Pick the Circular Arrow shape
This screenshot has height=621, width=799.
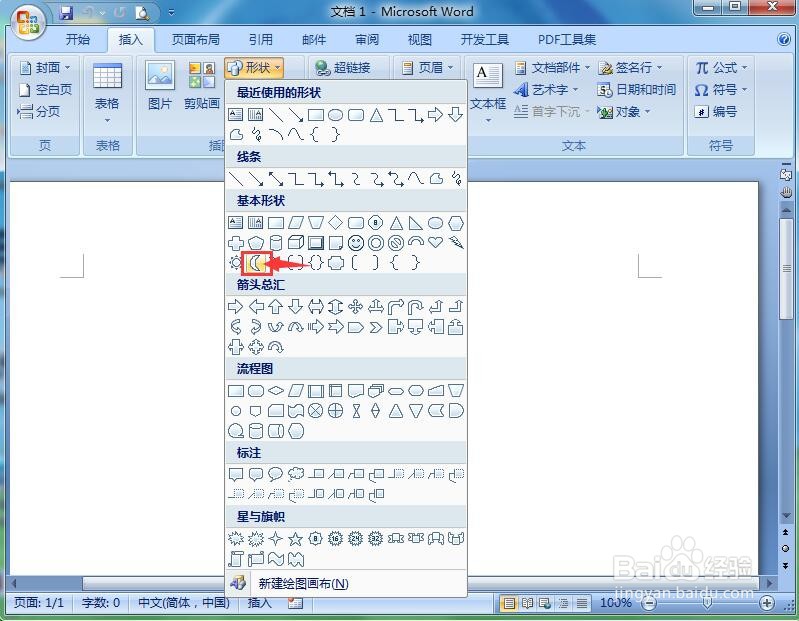click(x=276, y=347)
